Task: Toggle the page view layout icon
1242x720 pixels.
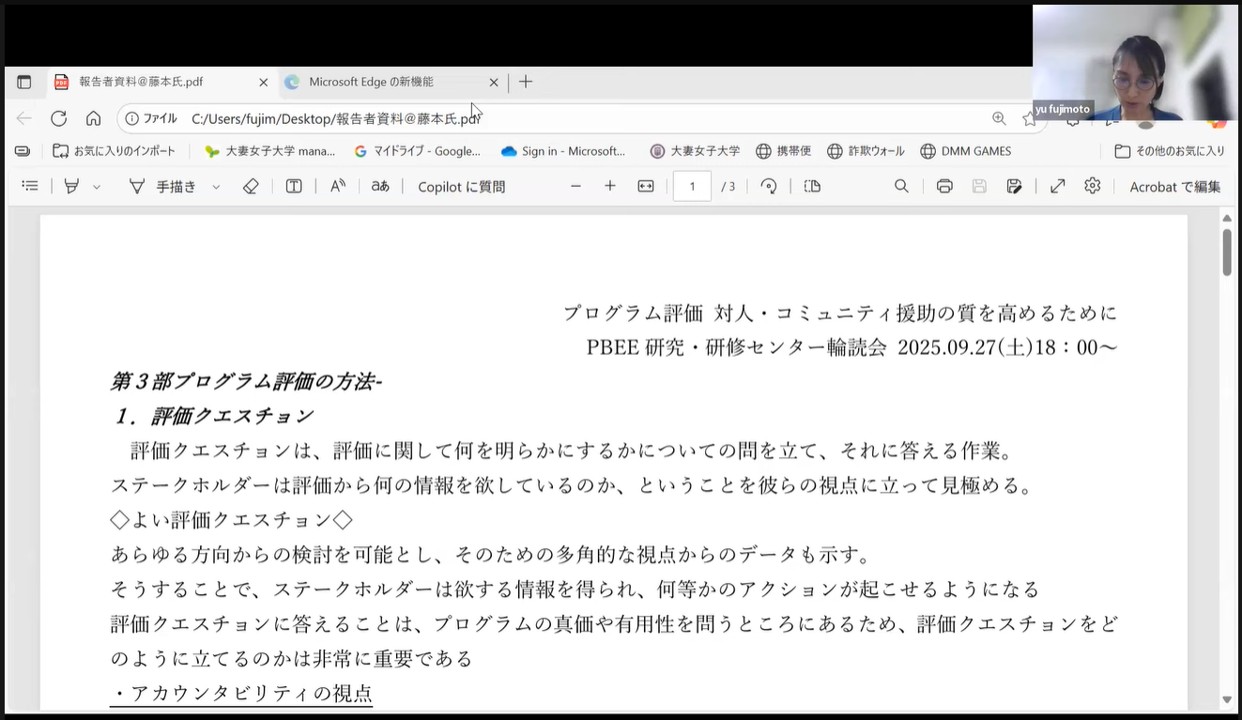Action: pos(812,186)
